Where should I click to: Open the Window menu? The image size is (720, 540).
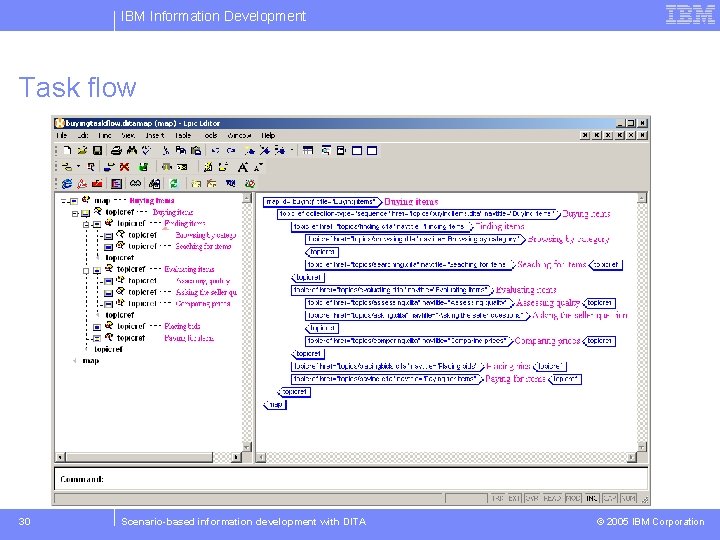click(x=239, y=135)
